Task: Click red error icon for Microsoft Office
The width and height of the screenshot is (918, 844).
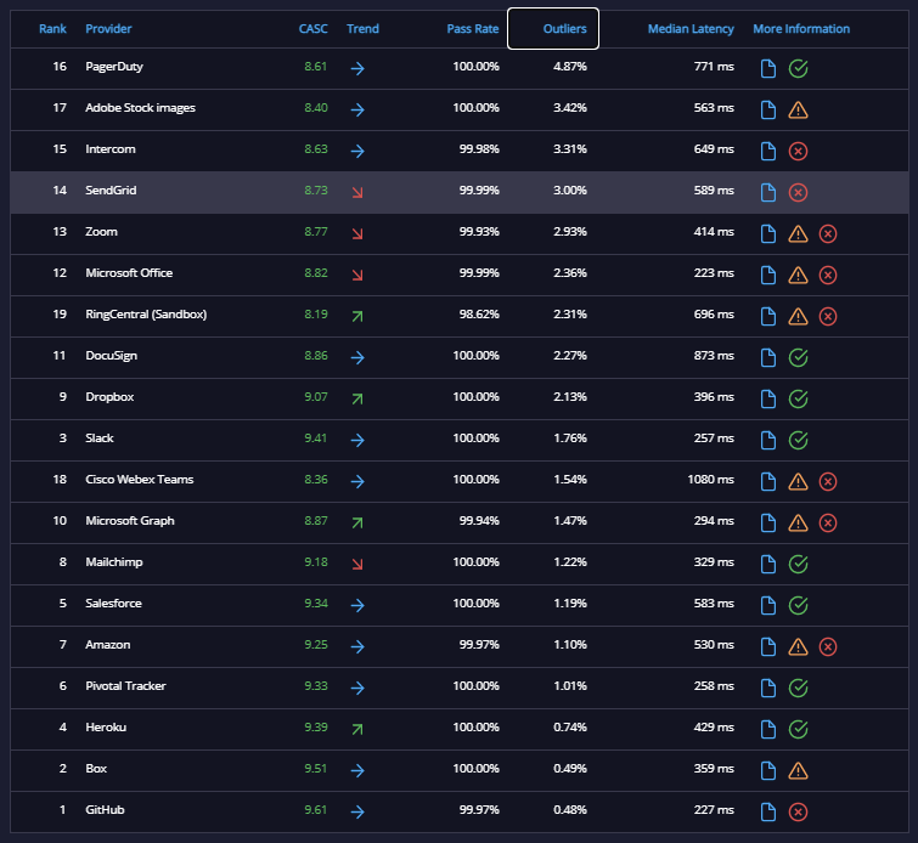Action: tap(828, 275)
